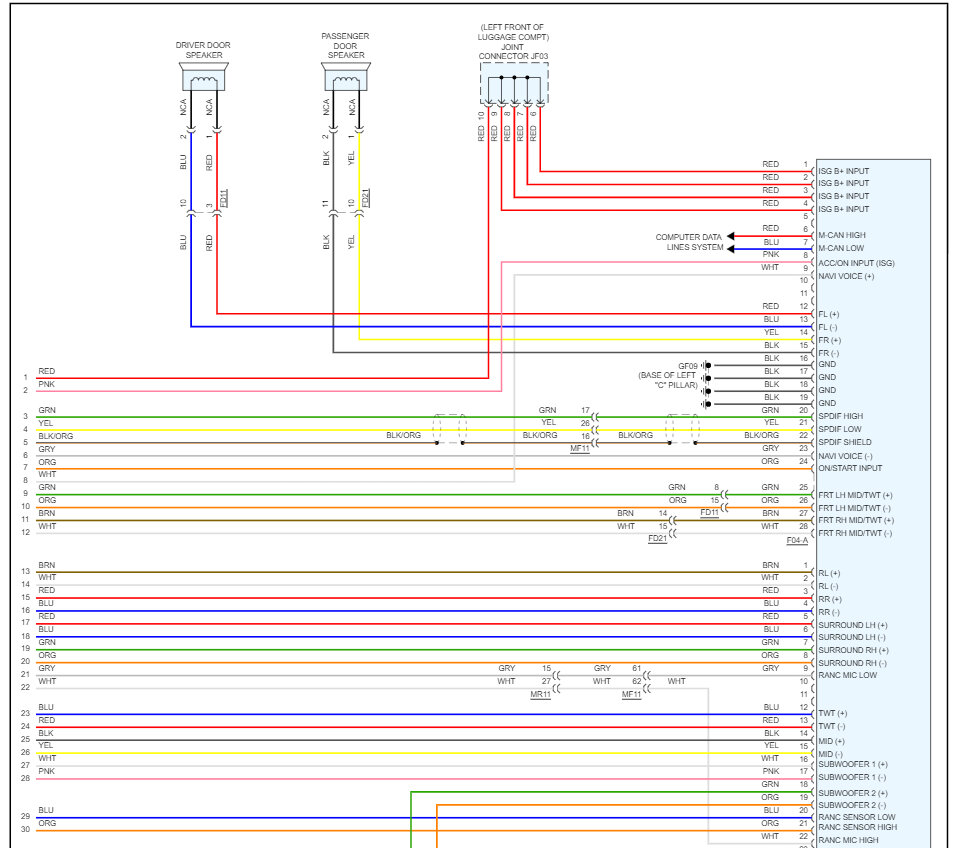Viewport: 960px width, 848px height.
Task: Select the JOINT CONNECTOR JF03 label
Action: [513, 51]
